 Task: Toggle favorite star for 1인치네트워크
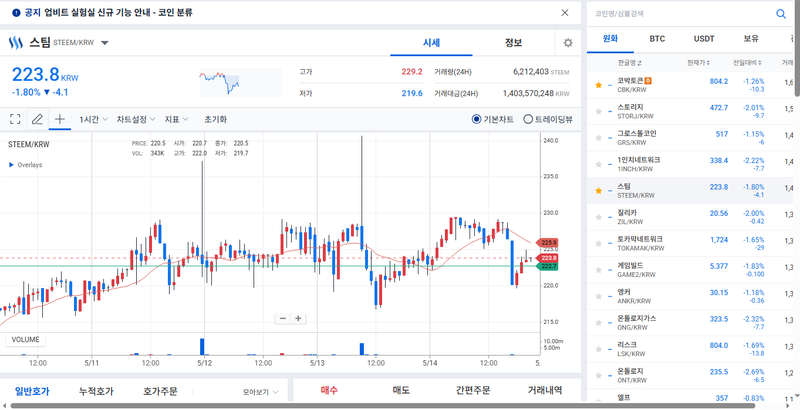pos(598,164)
